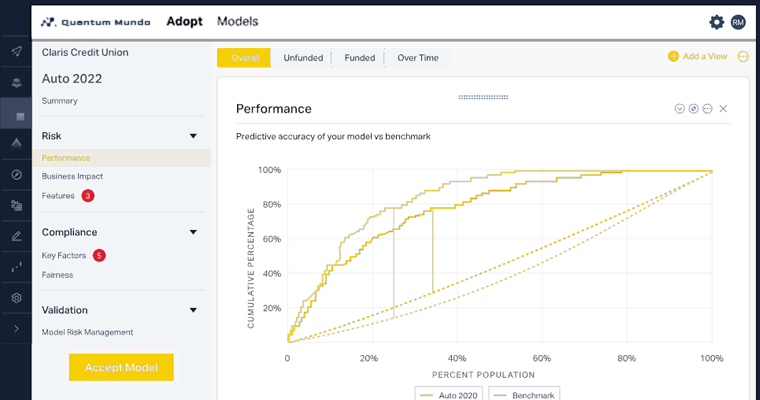Expand the left sidebar with chevron arrow
The image size is (760, 400).
point(16,328)
